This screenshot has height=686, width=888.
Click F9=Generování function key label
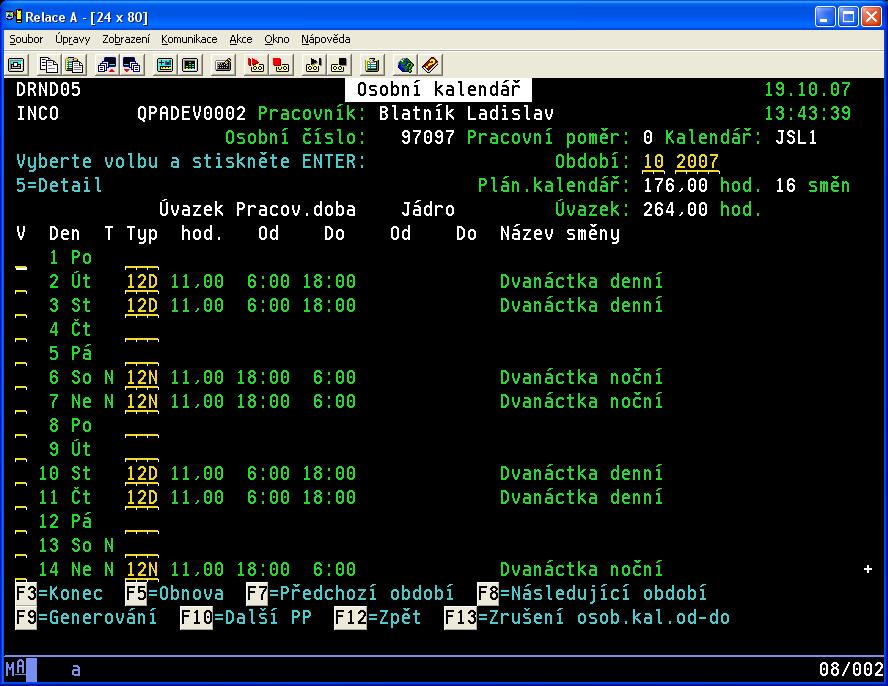point(86,618)
